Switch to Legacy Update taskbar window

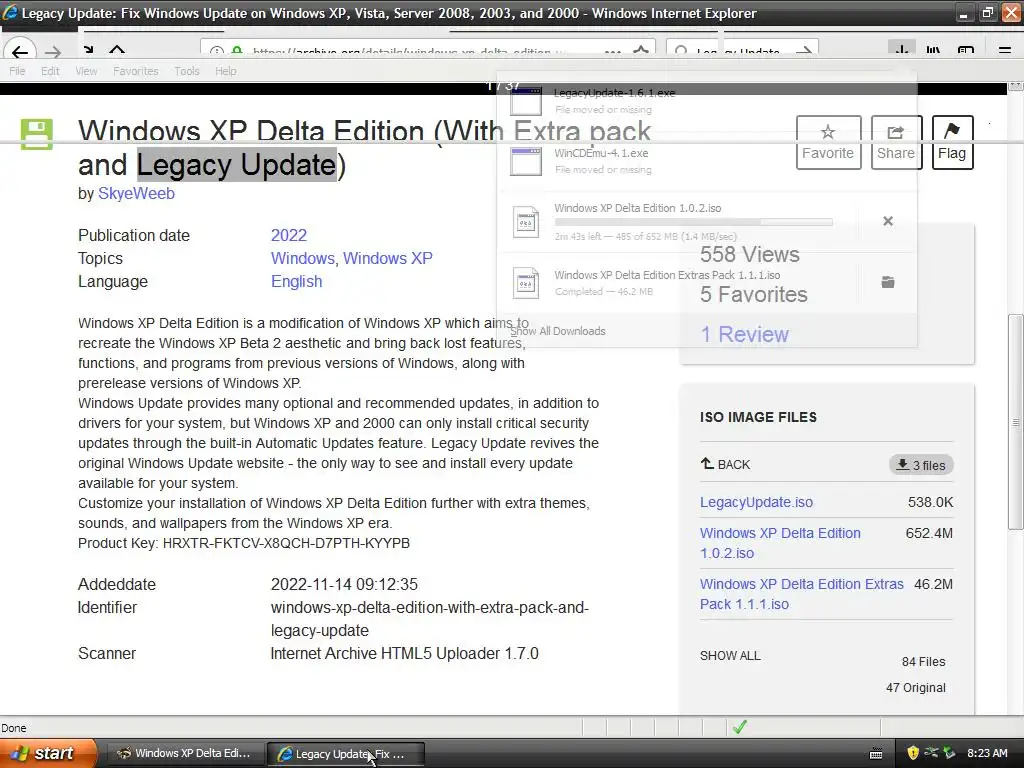coord(346,754)
